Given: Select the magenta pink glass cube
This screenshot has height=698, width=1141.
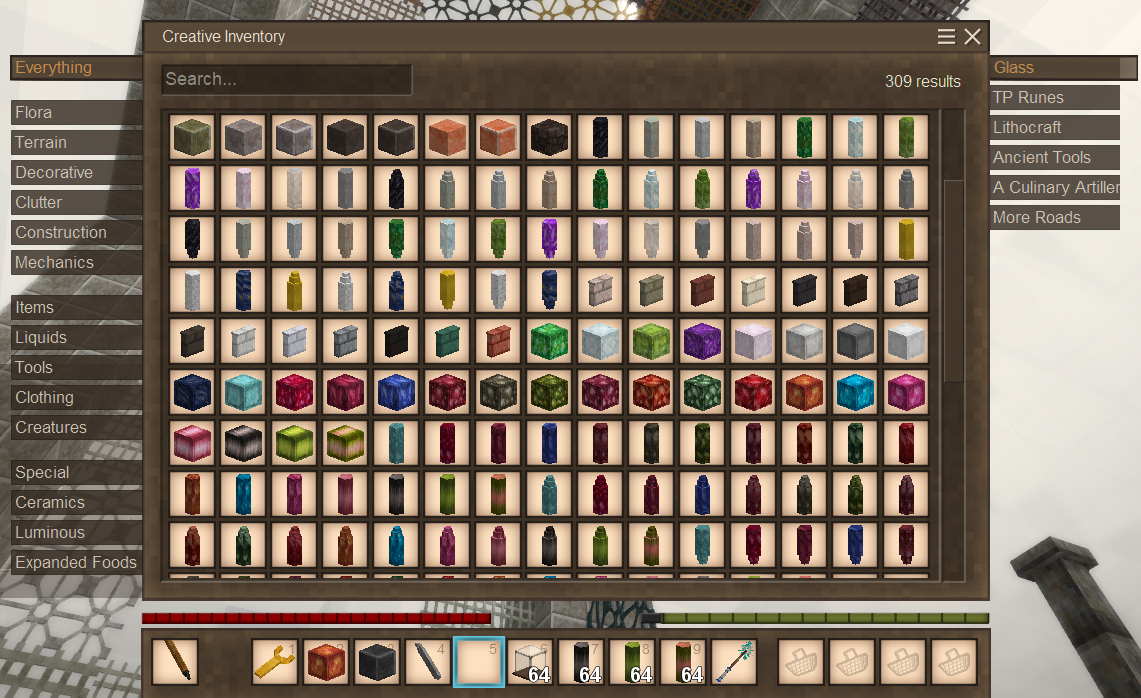Looking at the screenshot, I should [905, 392].
